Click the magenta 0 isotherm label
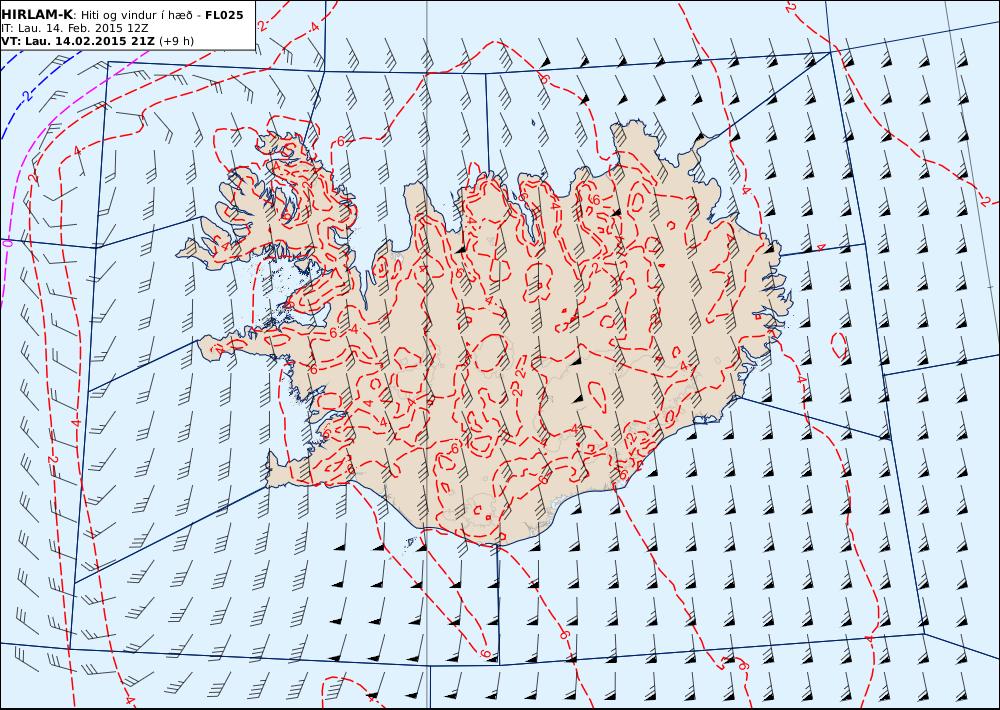 (8, 244)
